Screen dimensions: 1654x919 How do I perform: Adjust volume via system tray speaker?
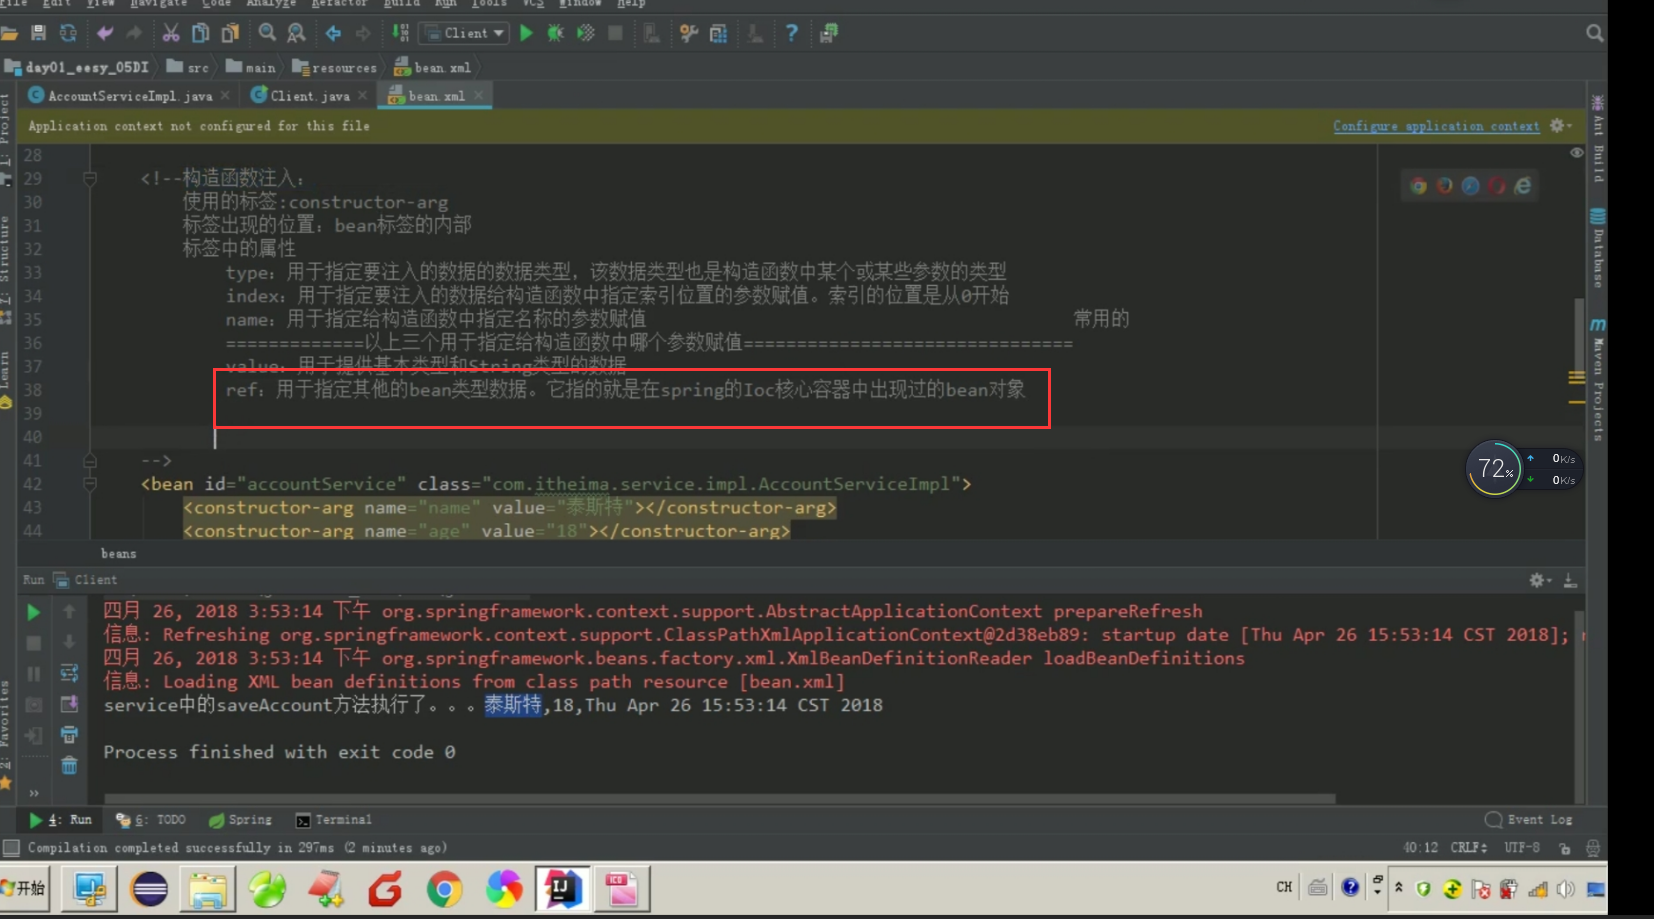(1565, 888)
